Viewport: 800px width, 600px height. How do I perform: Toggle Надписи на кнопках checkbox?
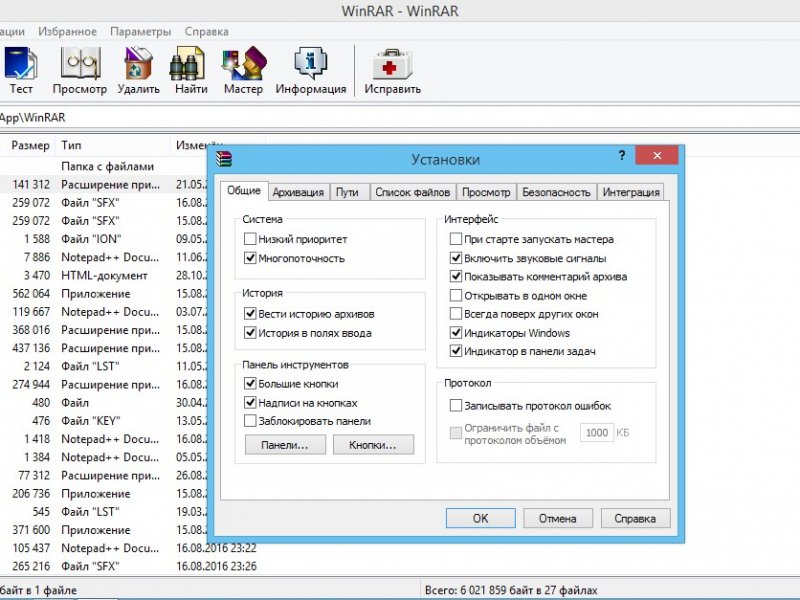click(x=250, y=403)
